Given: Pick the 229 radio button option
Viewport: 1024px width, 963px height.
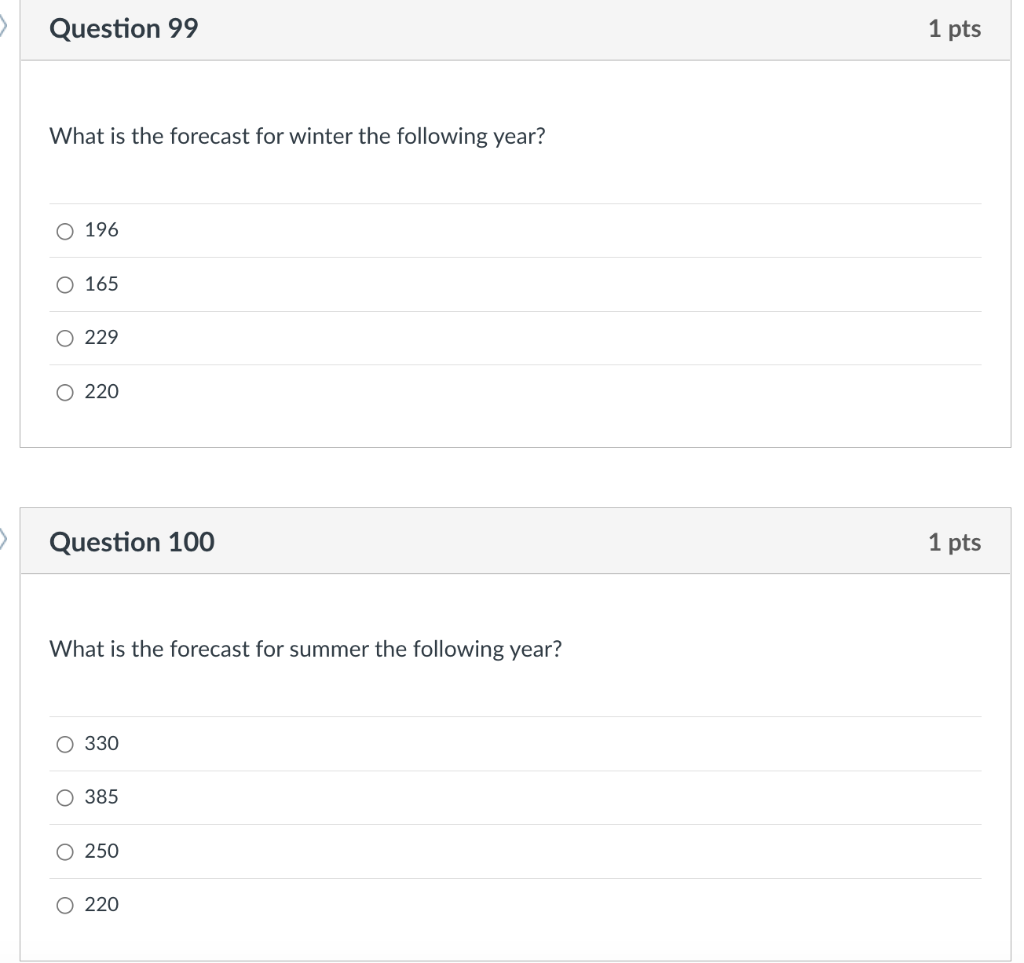Looking at the screenshot, I should point(65,339).
